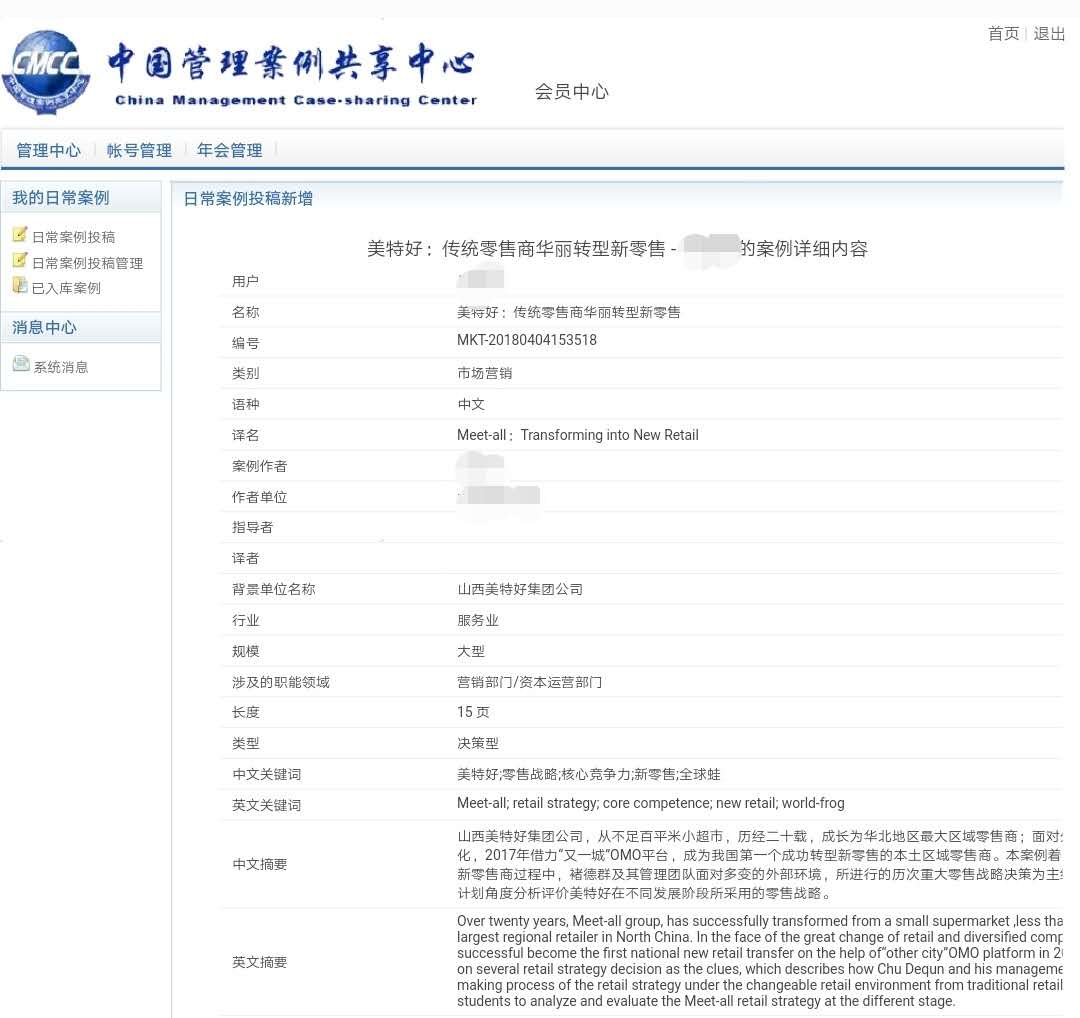The width and height of the screenshot is (1080, 1018).
Task: Click the 中文摘要 row label
Action: pos(260,864)
